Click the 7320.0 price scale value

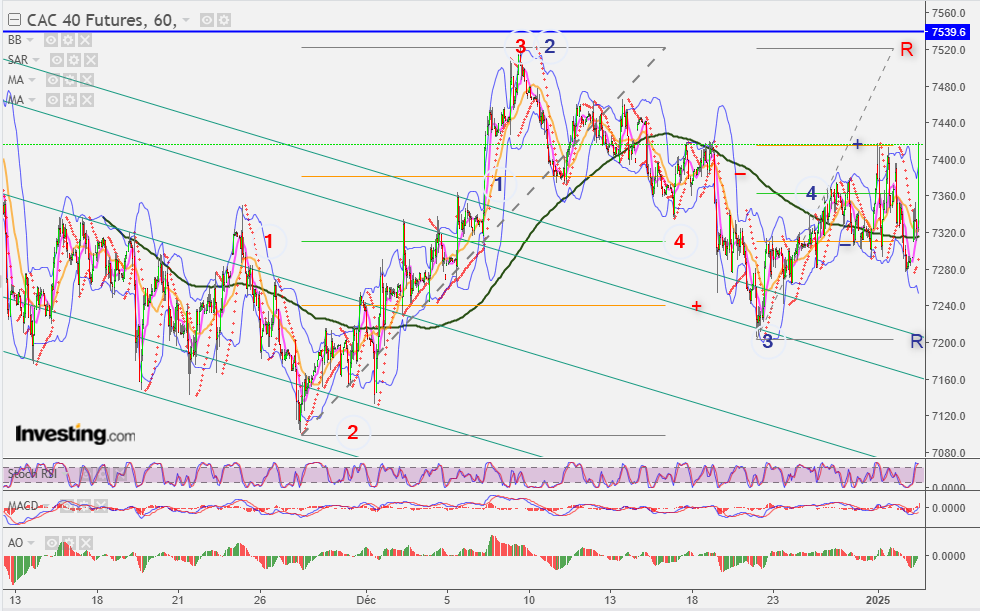(949, 233)
